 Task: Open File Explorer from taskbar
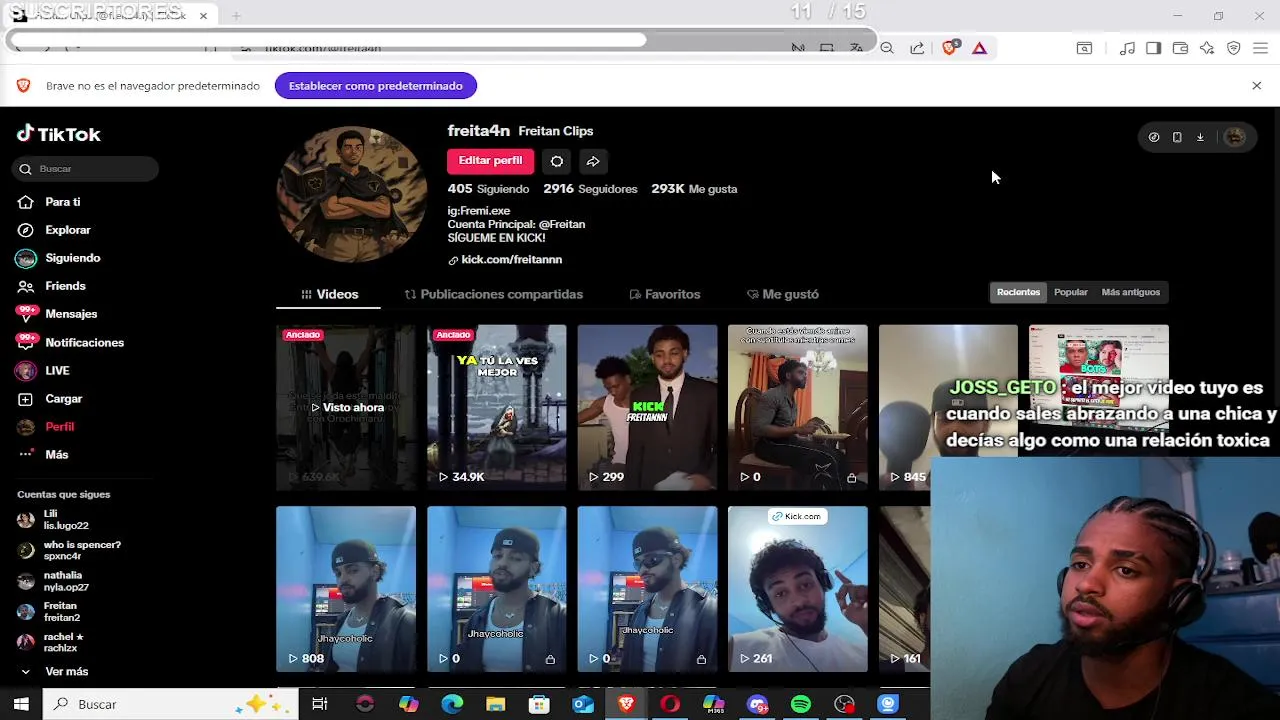tap(495, 704)
